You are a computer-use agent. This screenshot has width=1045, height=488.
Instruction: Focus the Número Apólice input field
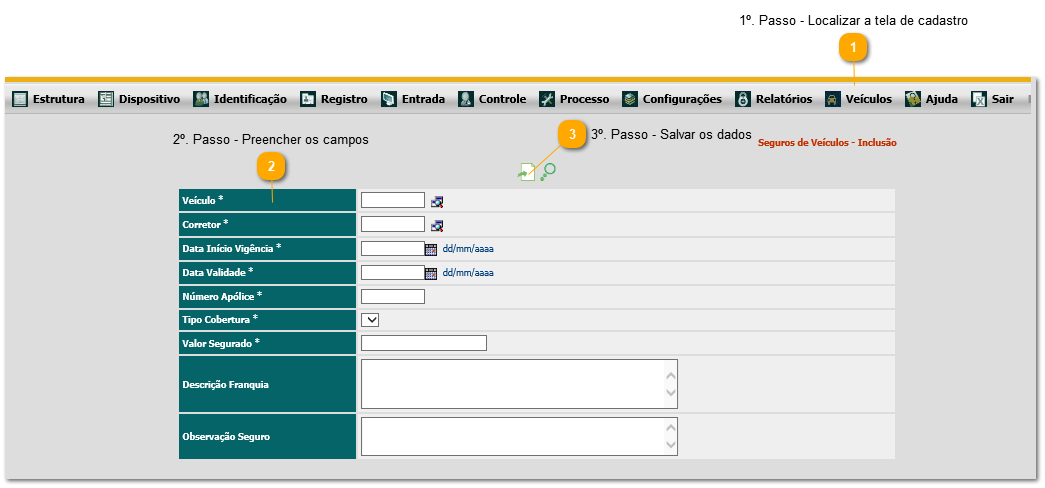click(x=393, y=296)
